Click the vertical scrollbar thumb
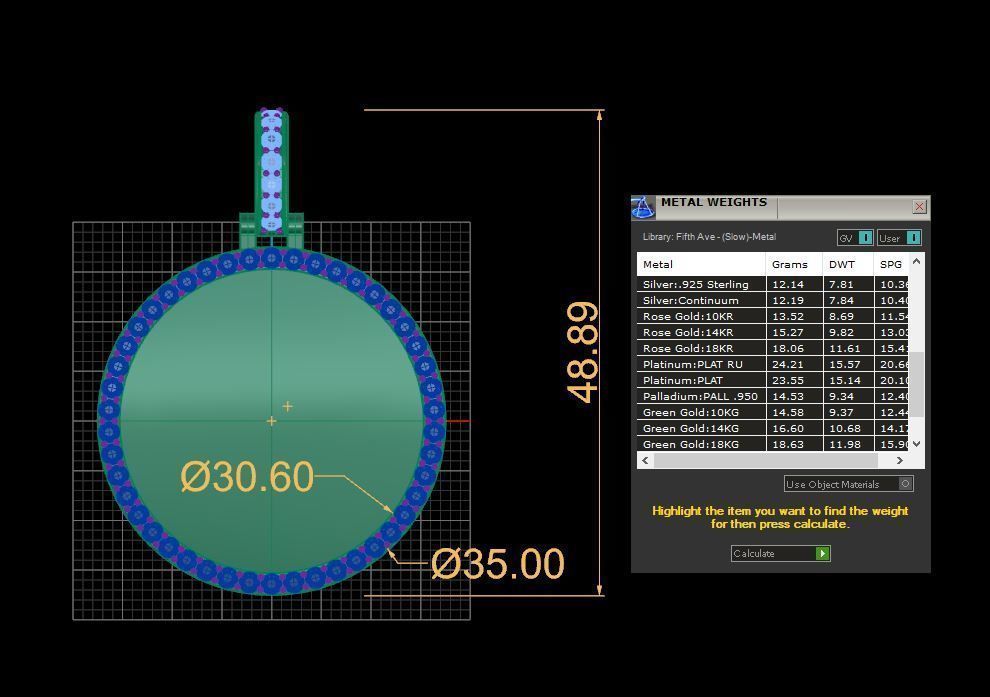This screenshot has height=697, width=990. (x=917, y=384)
